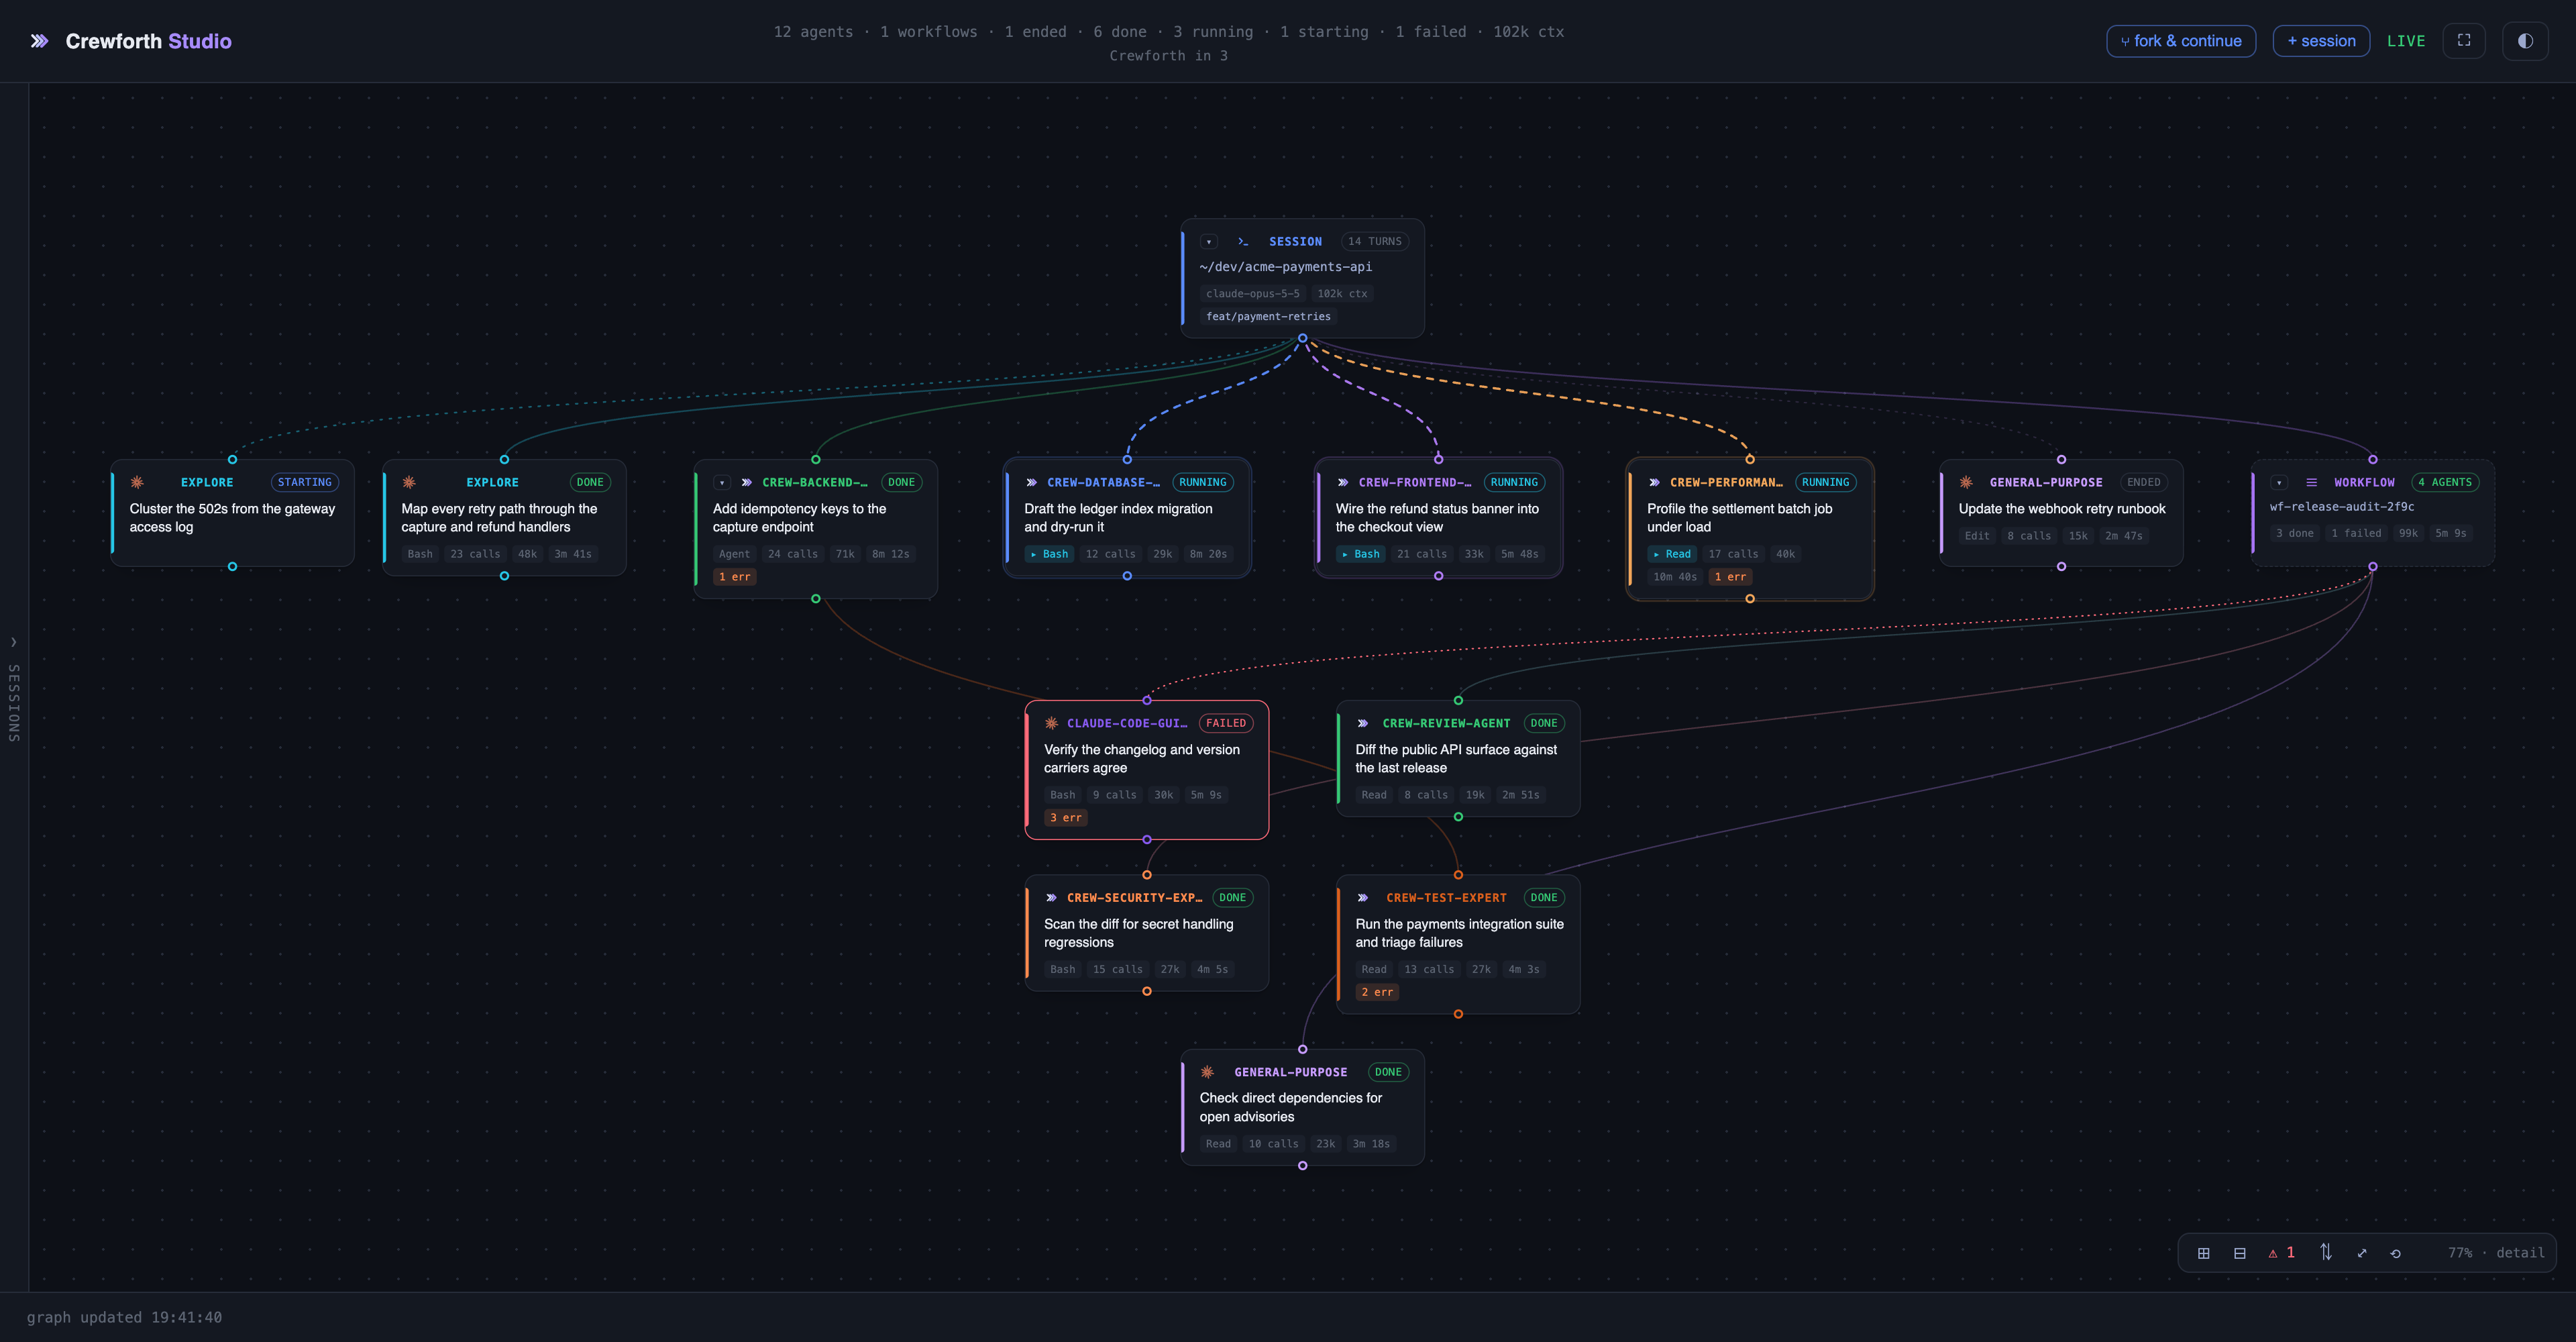Click the diagonal fit-to-view arrow icon
The width and height of the screenshot is (2576, 1342).
tap(2362, 1253)
